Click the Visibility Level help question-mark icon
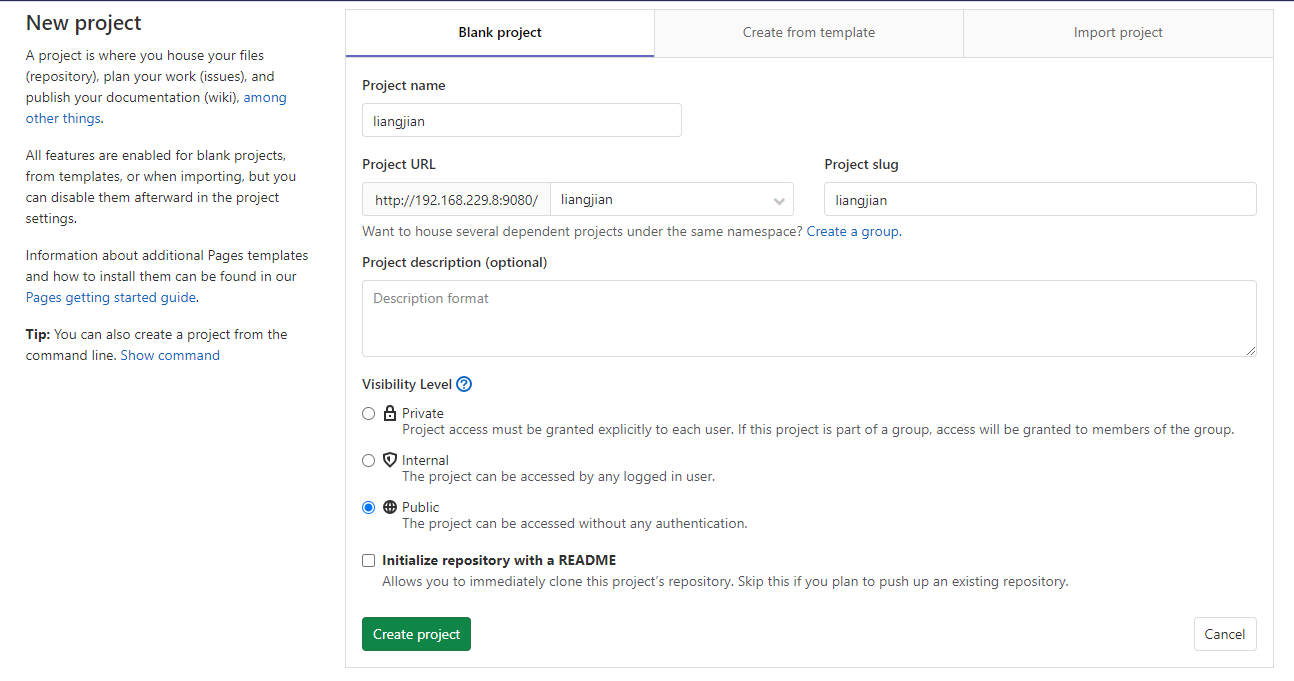 pyautogui.click(x=464, y=384)
